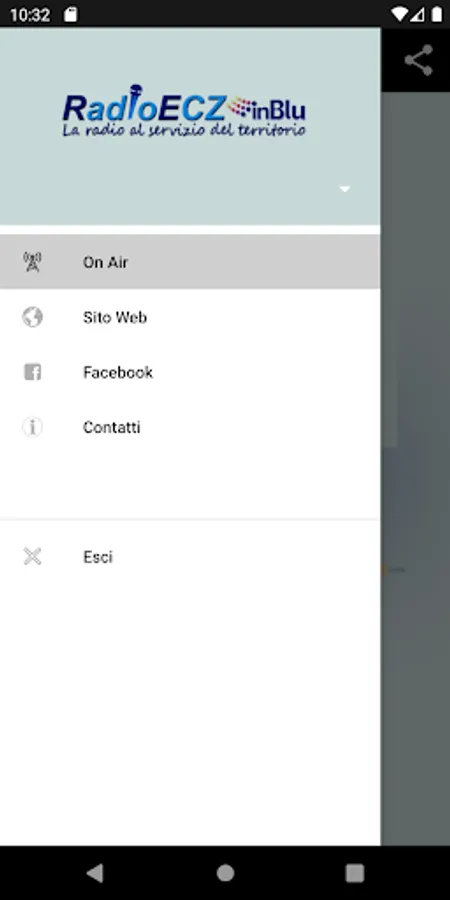
Task: Tap the Android back navigation button
Action: point(95,873)
